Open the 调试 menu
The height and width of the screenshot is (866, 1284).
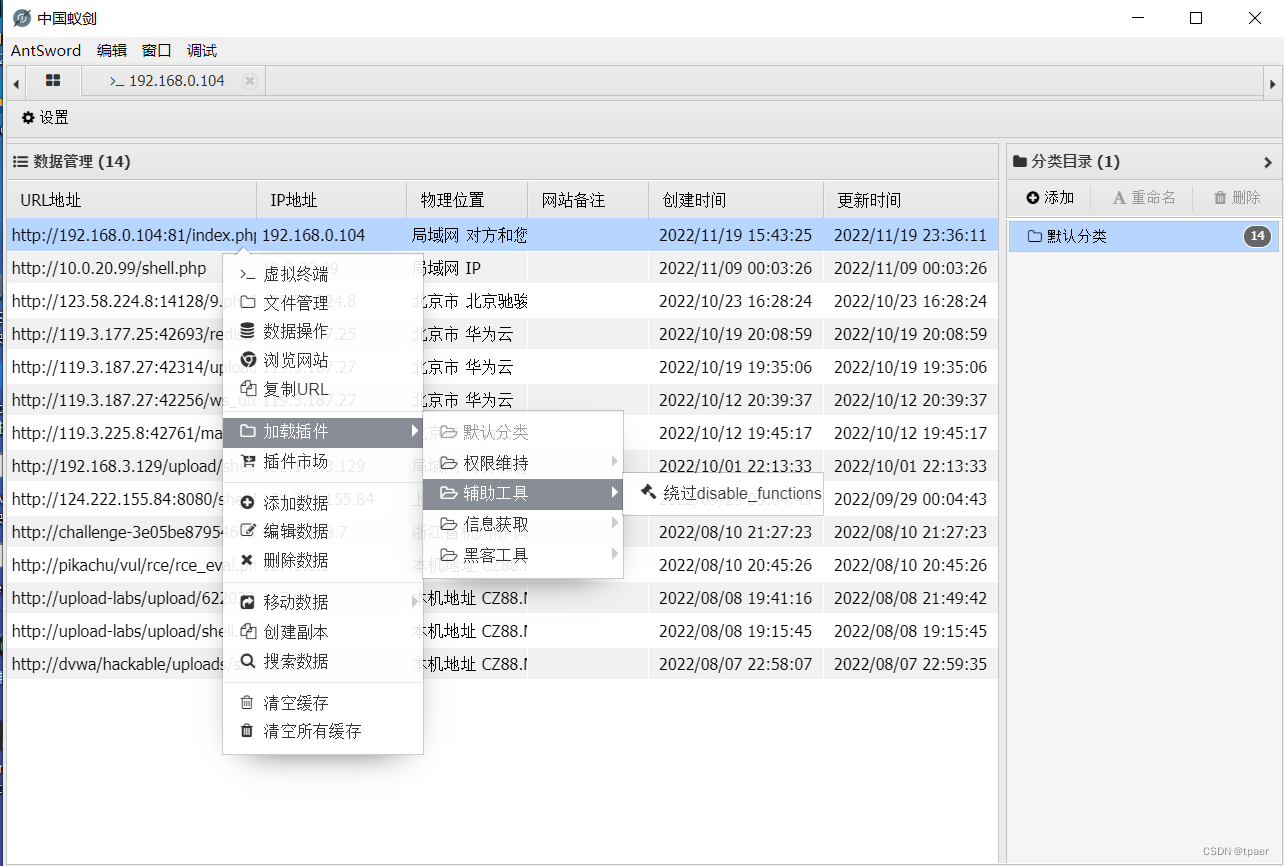pos(202,50)
